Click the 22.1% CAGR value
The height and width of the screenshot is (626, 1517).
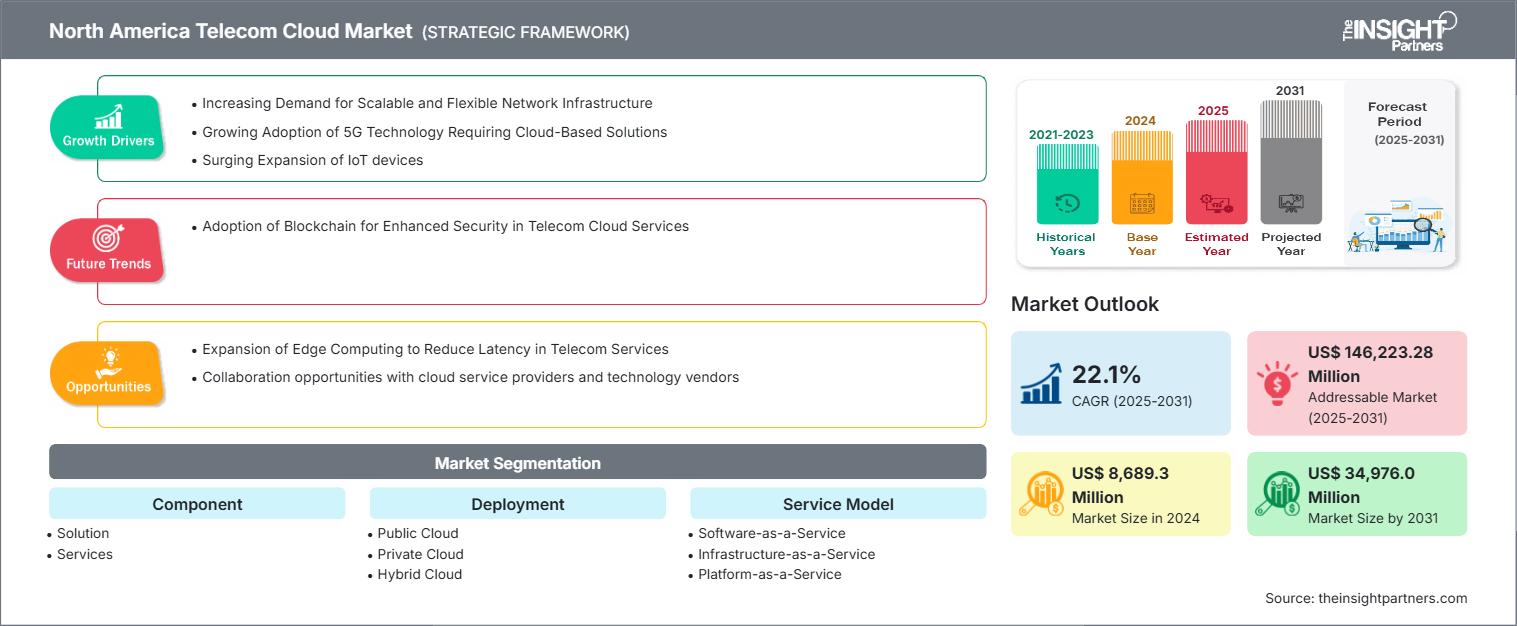pos(1107,374)
